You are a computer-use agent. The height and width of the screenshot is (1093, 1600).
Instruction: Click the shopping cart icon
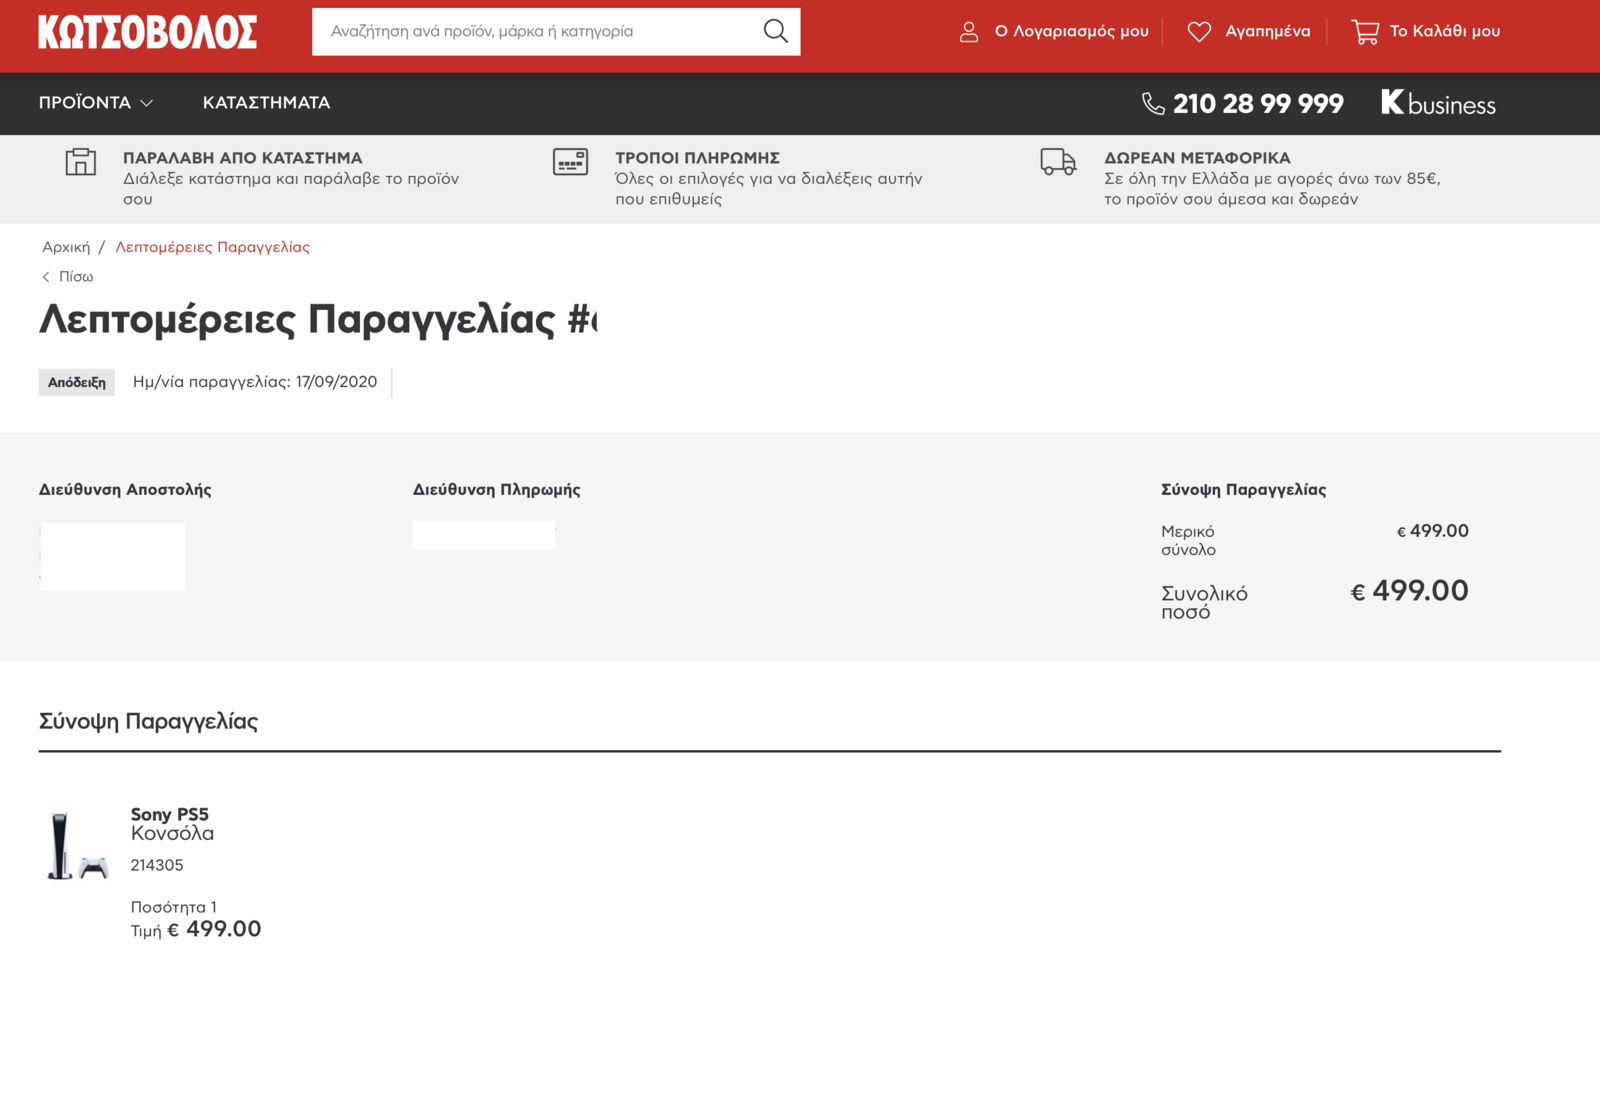point(1365,32)
